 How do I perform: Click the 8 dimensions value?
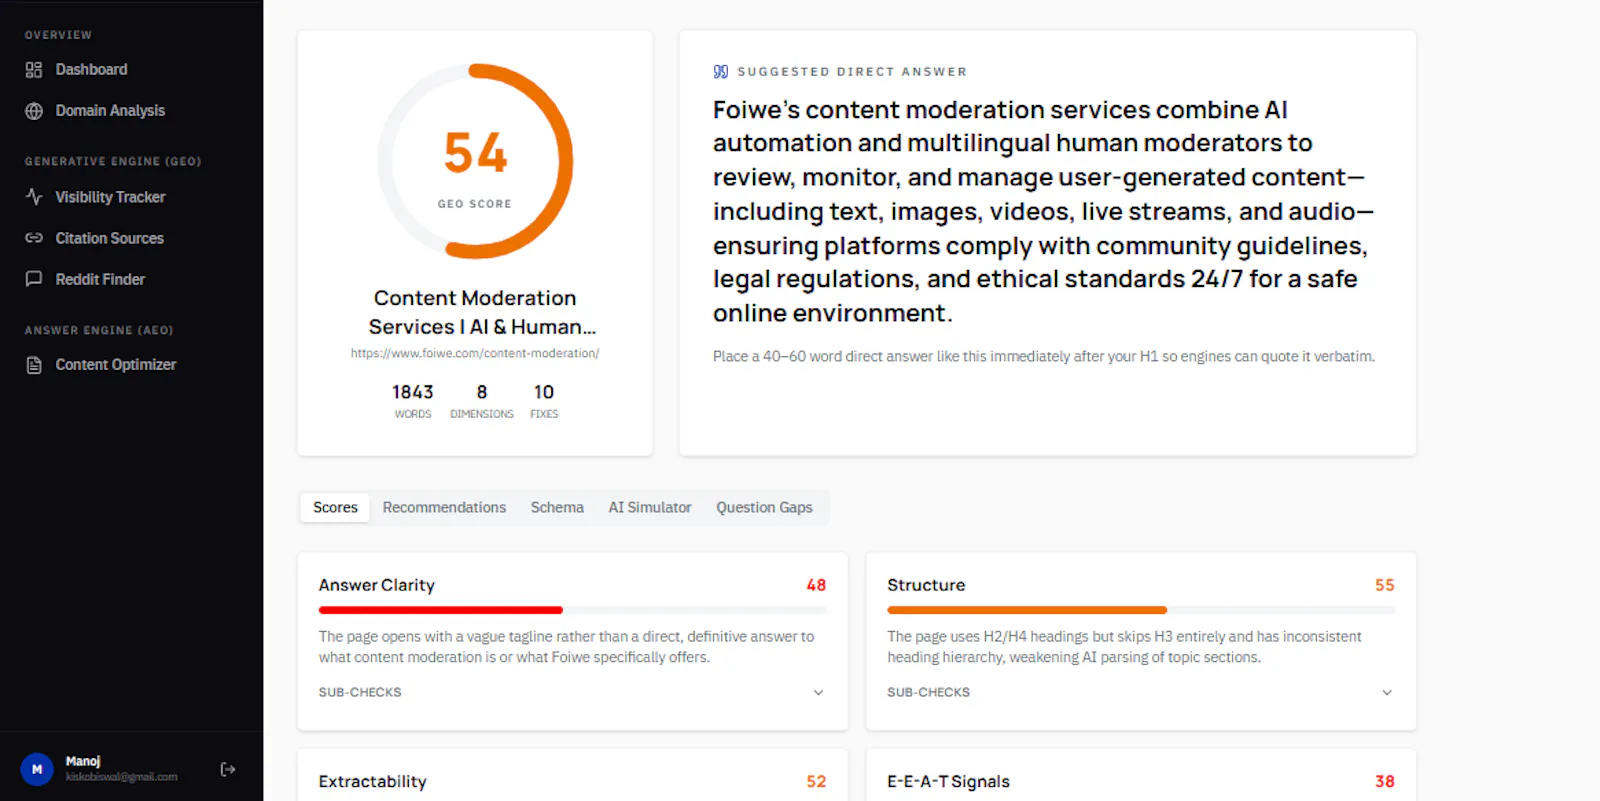coord(482,392)
